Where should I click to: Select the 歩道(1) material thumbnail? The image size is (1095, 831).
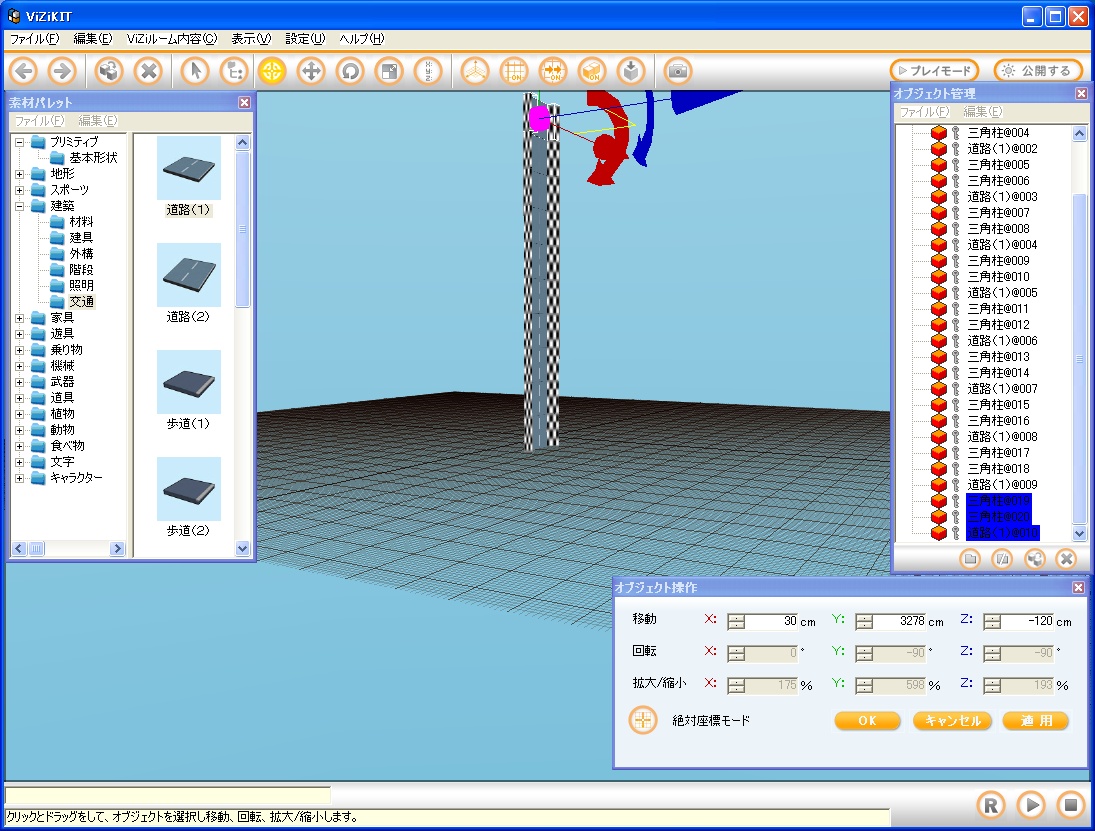point(189,382)
